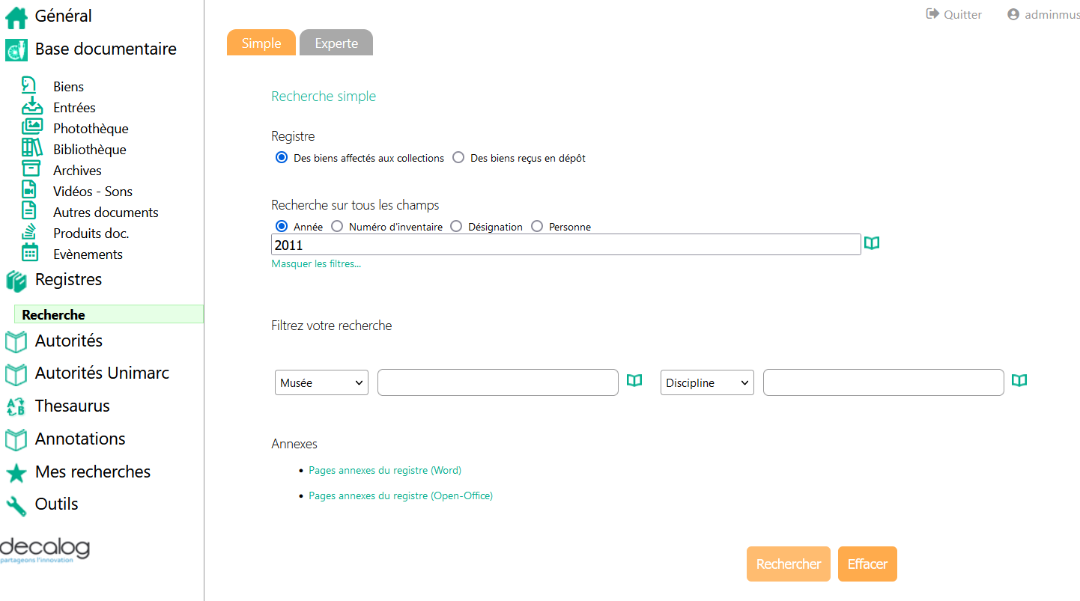1080x601 pixels.
Task: Open the book icon beside the 2011 field
Action: pos(872,244)
